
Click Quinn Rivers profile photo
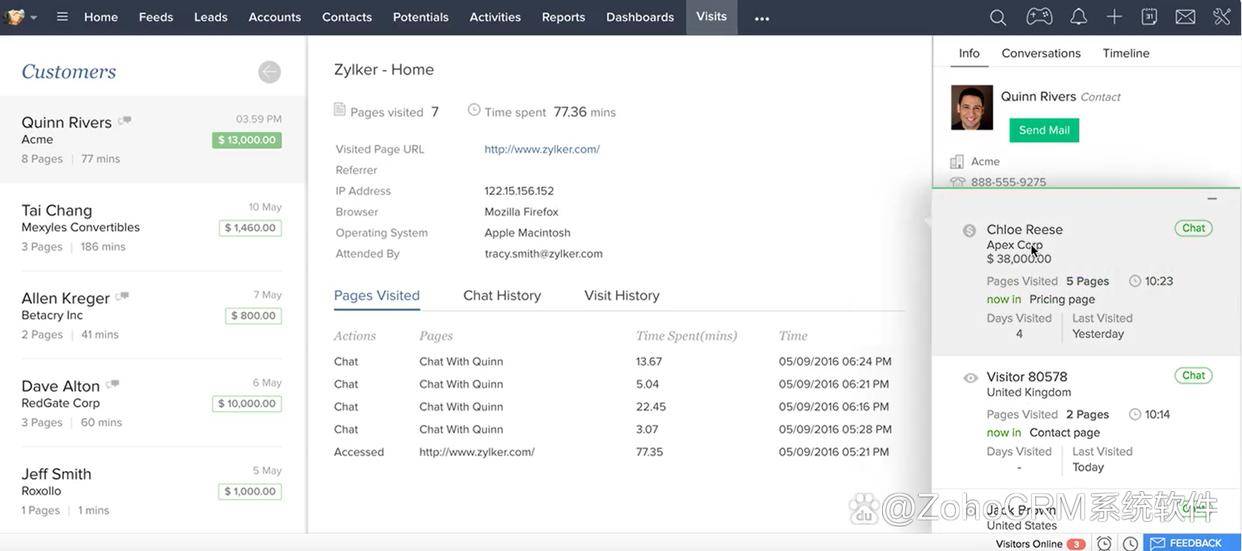[x=972, y=107]
